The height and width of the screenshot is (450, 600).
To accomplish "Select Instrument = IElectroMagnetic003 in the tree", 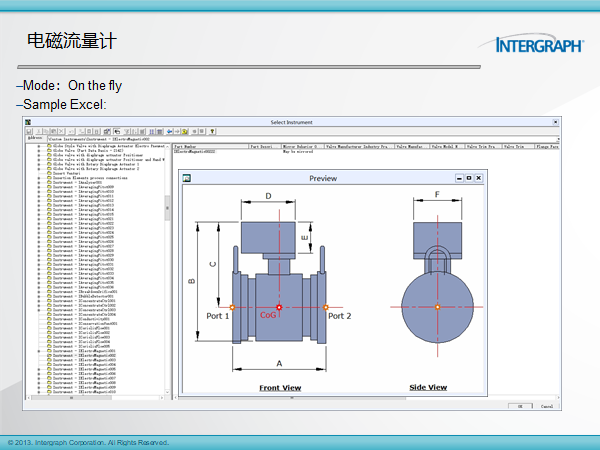I will click(85, 360).
